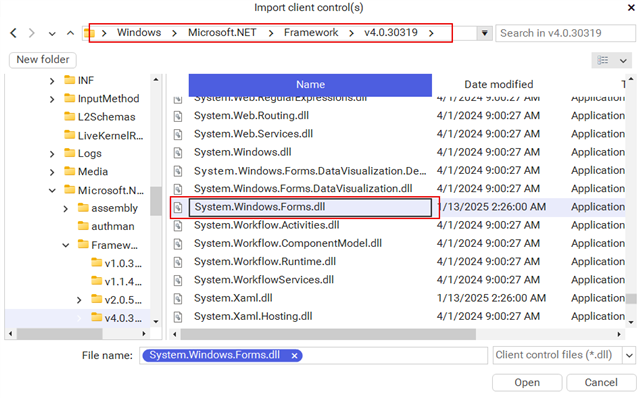Image resolution: width=640 pixels, height=398 pixels.
Task: Click the Windows breadcrumb segment
Action: click(139, 33)
